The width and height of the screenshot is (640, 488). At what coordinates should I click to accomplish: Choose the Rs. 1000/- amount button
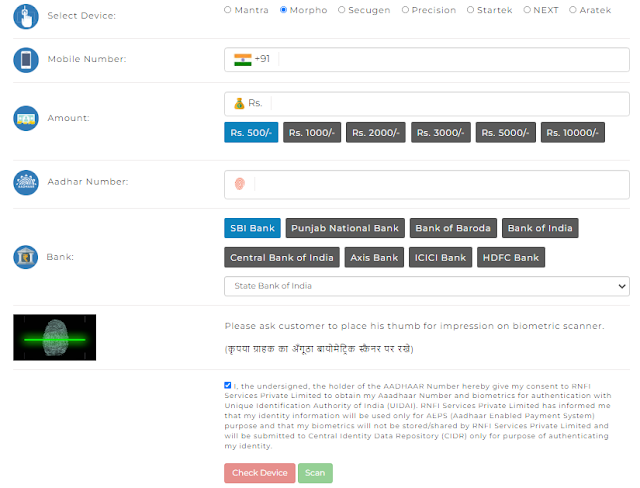point(312,132)
